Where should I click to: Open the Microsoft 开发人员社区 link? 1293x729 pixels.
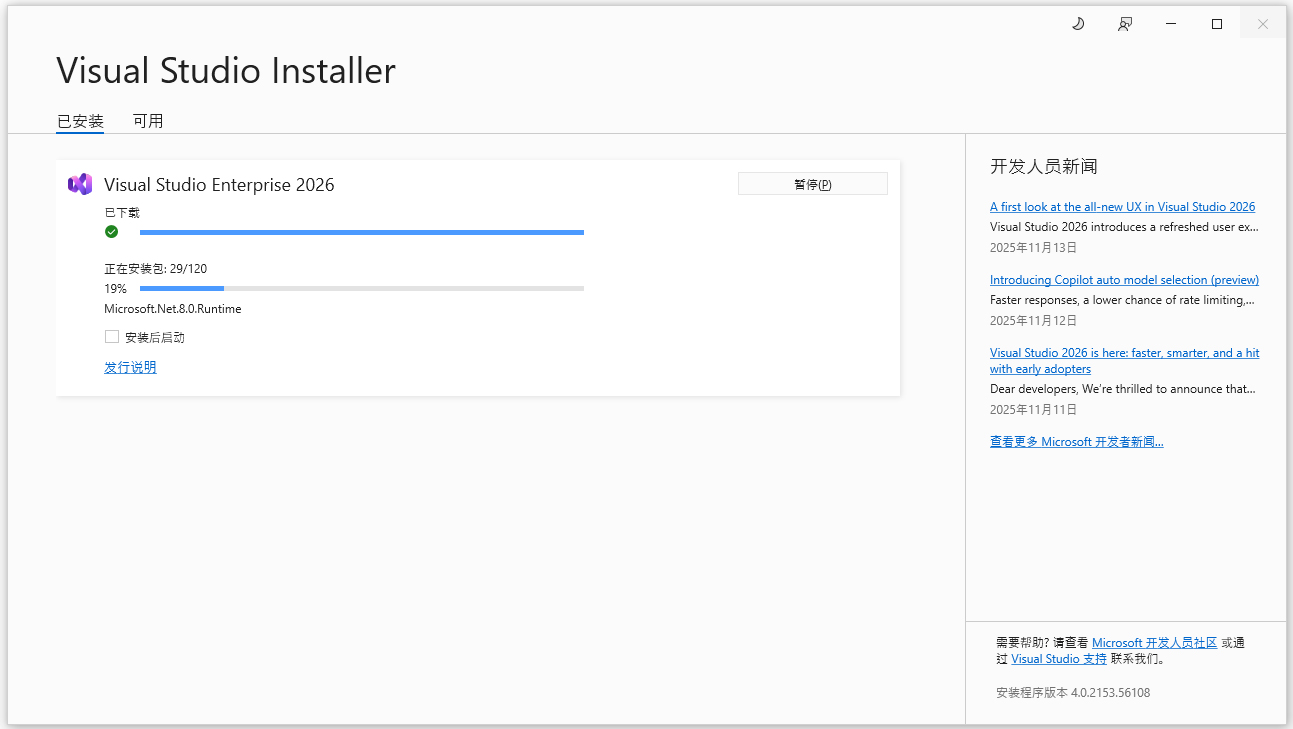(x=1154, y=643)
